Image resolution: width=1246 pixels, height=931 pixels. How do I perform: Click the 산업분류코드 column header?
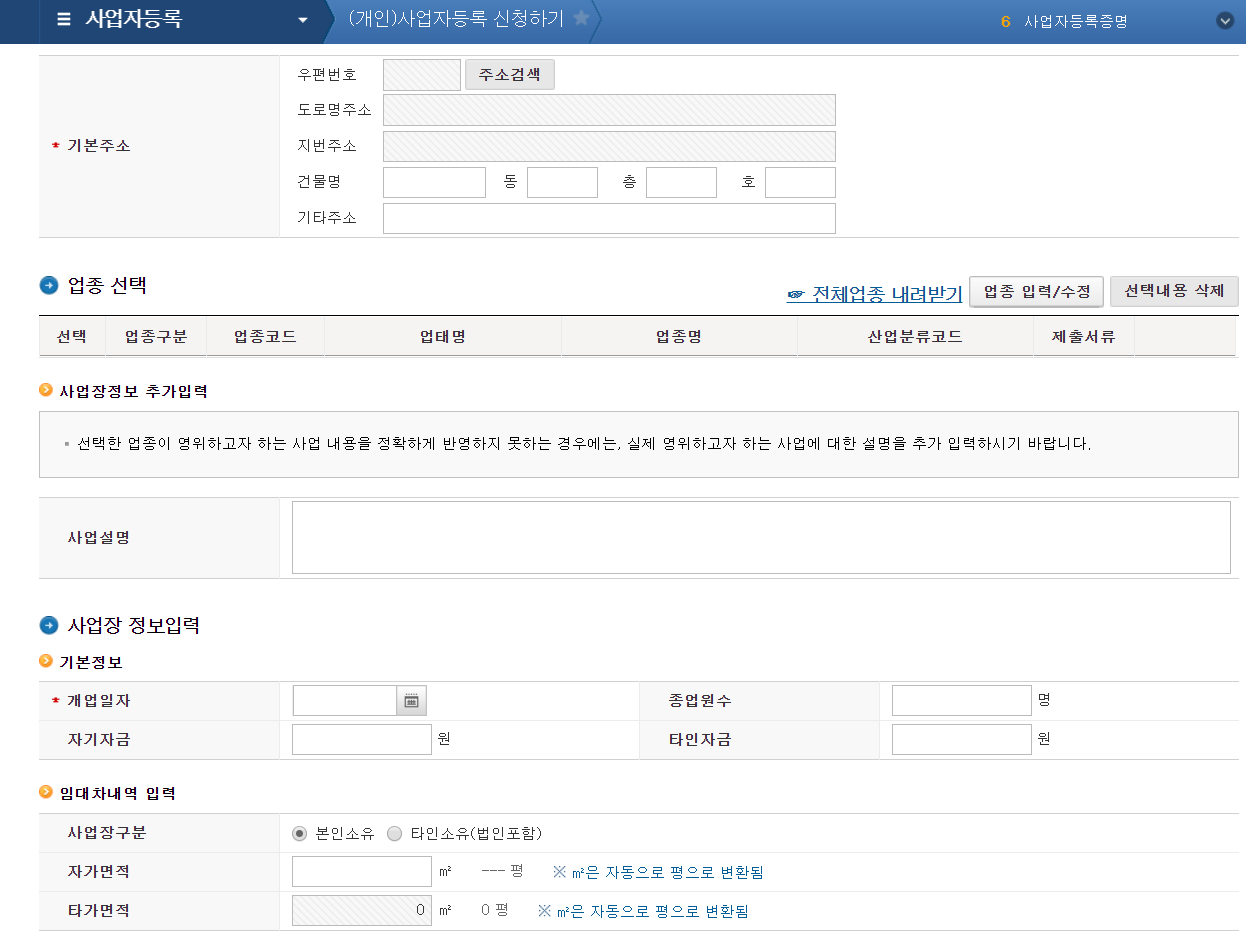(x=915, y=337)
